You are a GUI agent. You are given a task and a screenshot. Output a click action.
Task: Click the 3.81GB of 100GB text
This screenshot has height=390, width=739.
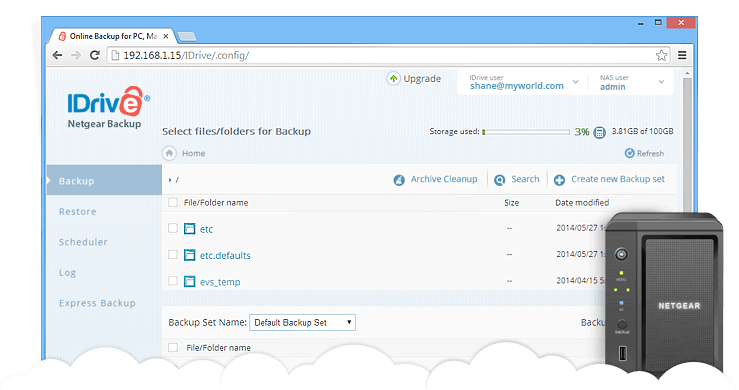point(642,132)
